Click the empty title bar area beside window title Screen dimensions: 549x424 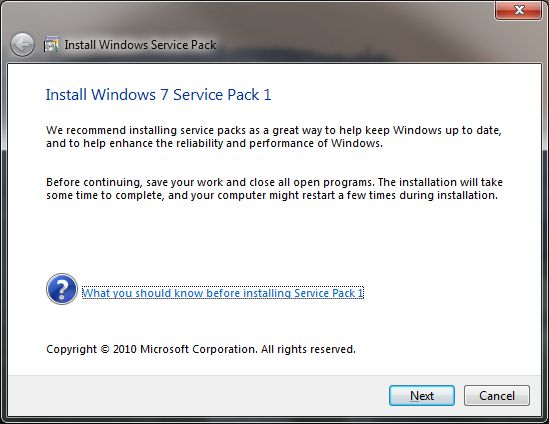tap(350, 45)
